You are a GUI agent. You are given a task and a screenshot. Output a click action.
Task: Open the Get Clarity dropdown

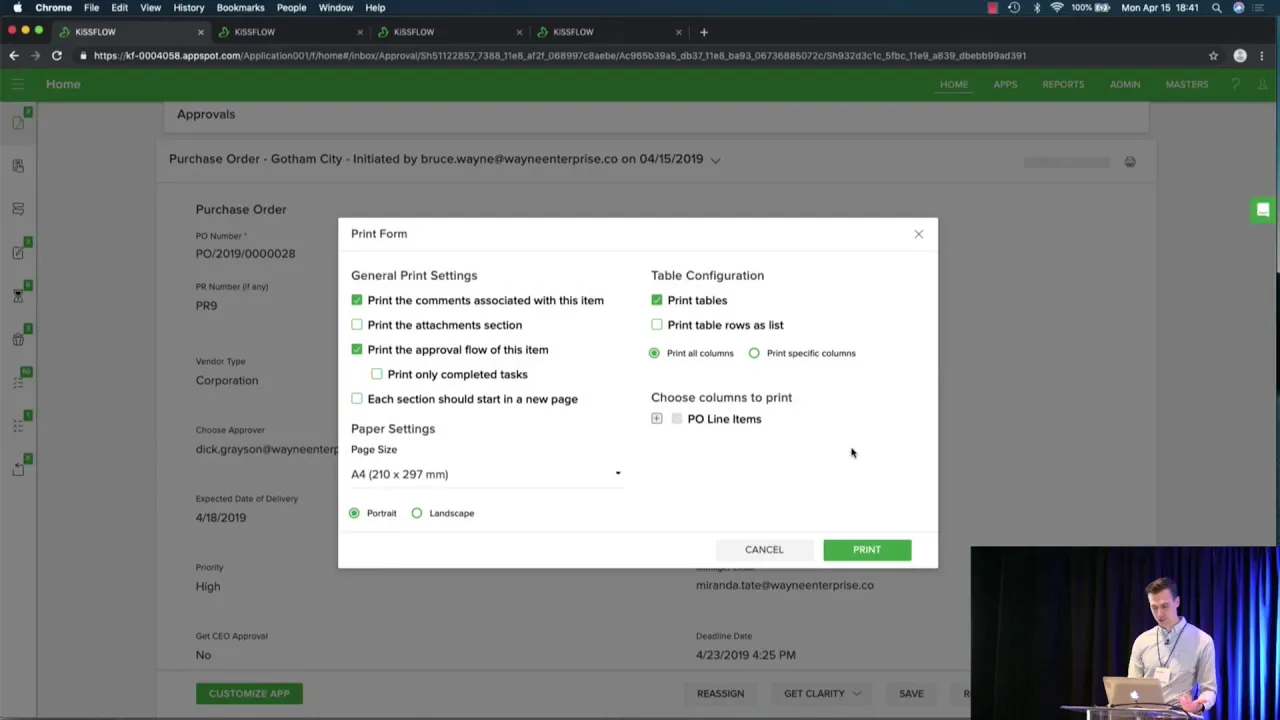tap(822, 693)
